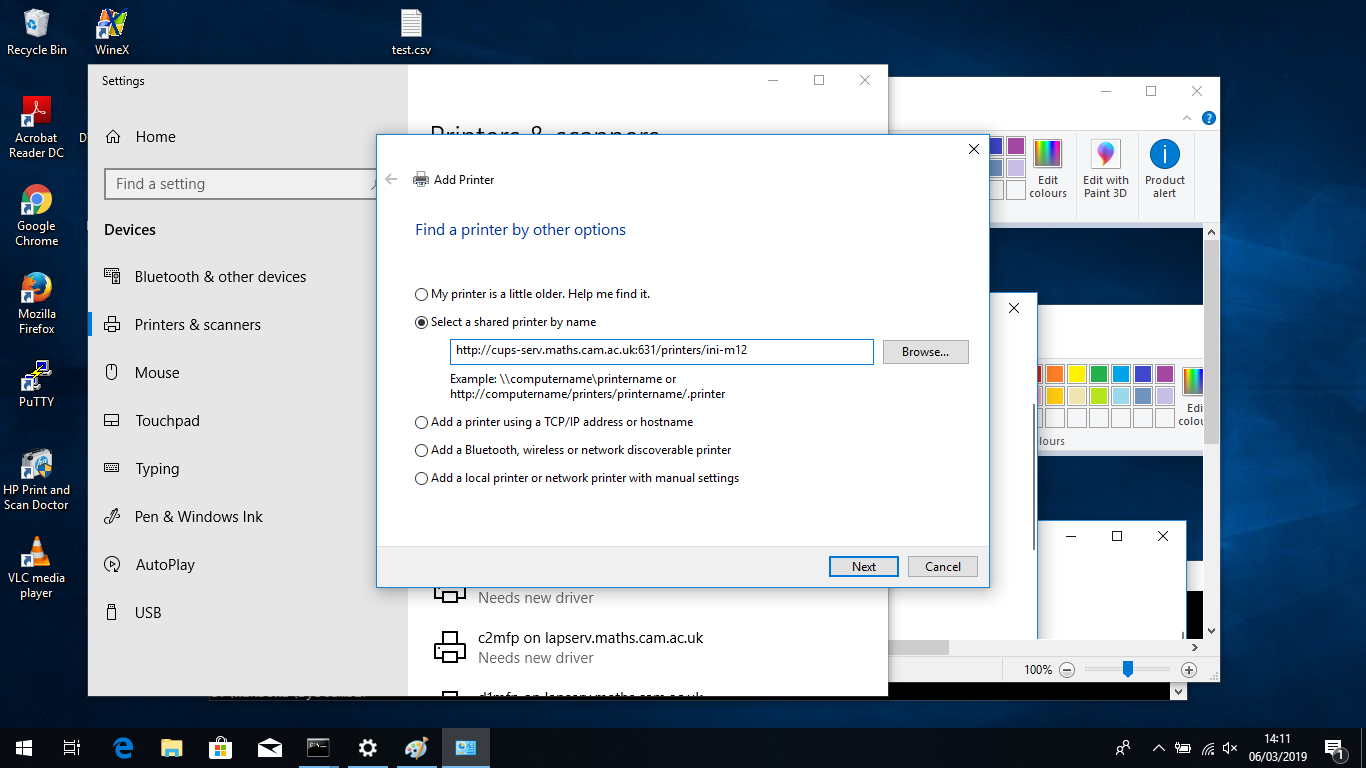Open Edit with Paint 3D

[x=1105, y=168]
